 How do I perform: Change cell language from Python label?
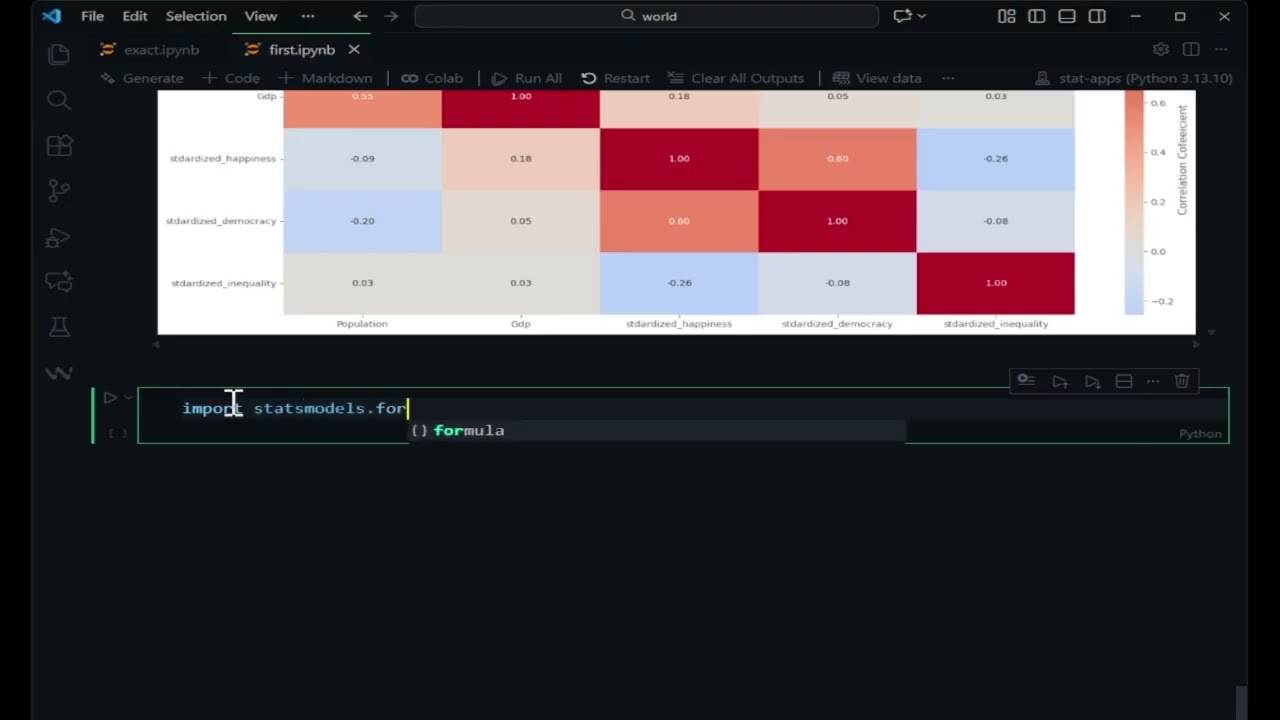click(x=1200, y=434)
